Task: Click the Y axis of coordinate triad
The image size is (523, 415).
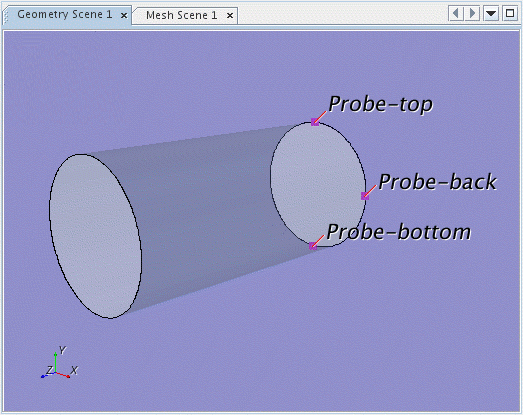Action: pos(55,362)
